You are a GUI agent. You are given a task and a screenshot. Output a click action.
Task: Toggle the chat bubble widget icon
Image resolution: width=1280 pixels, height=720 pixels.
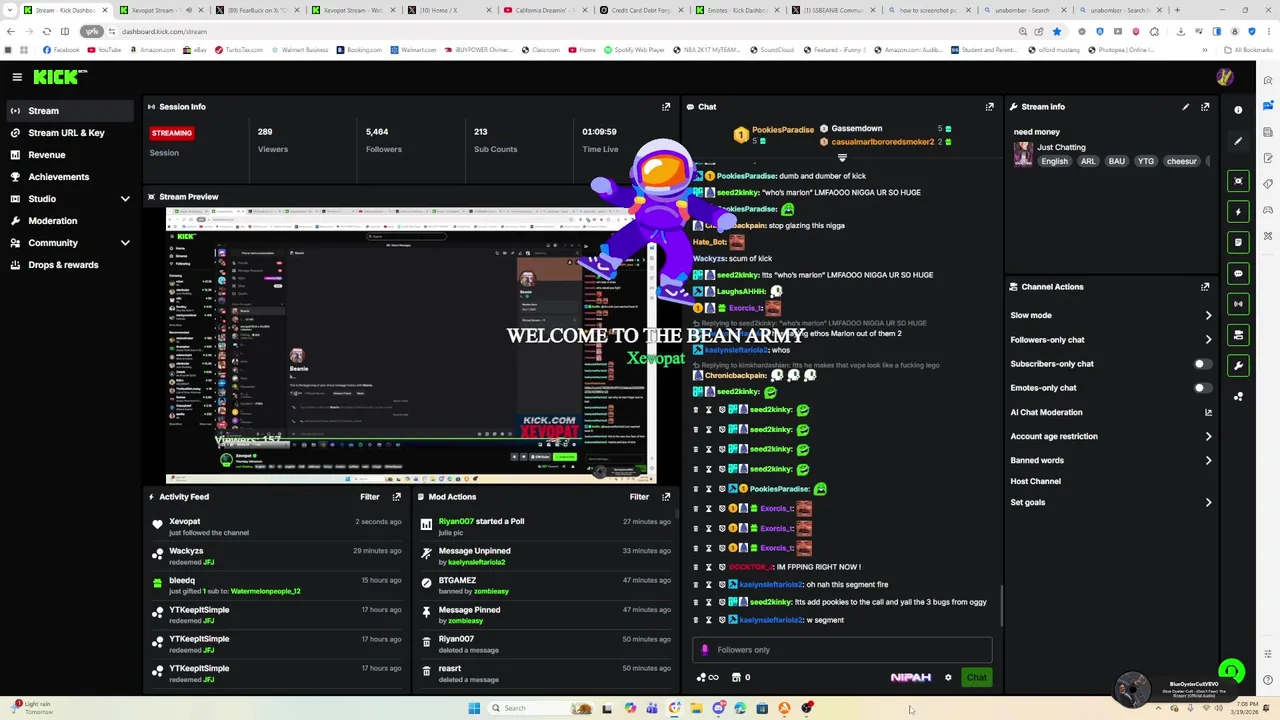coord(1238,273)
